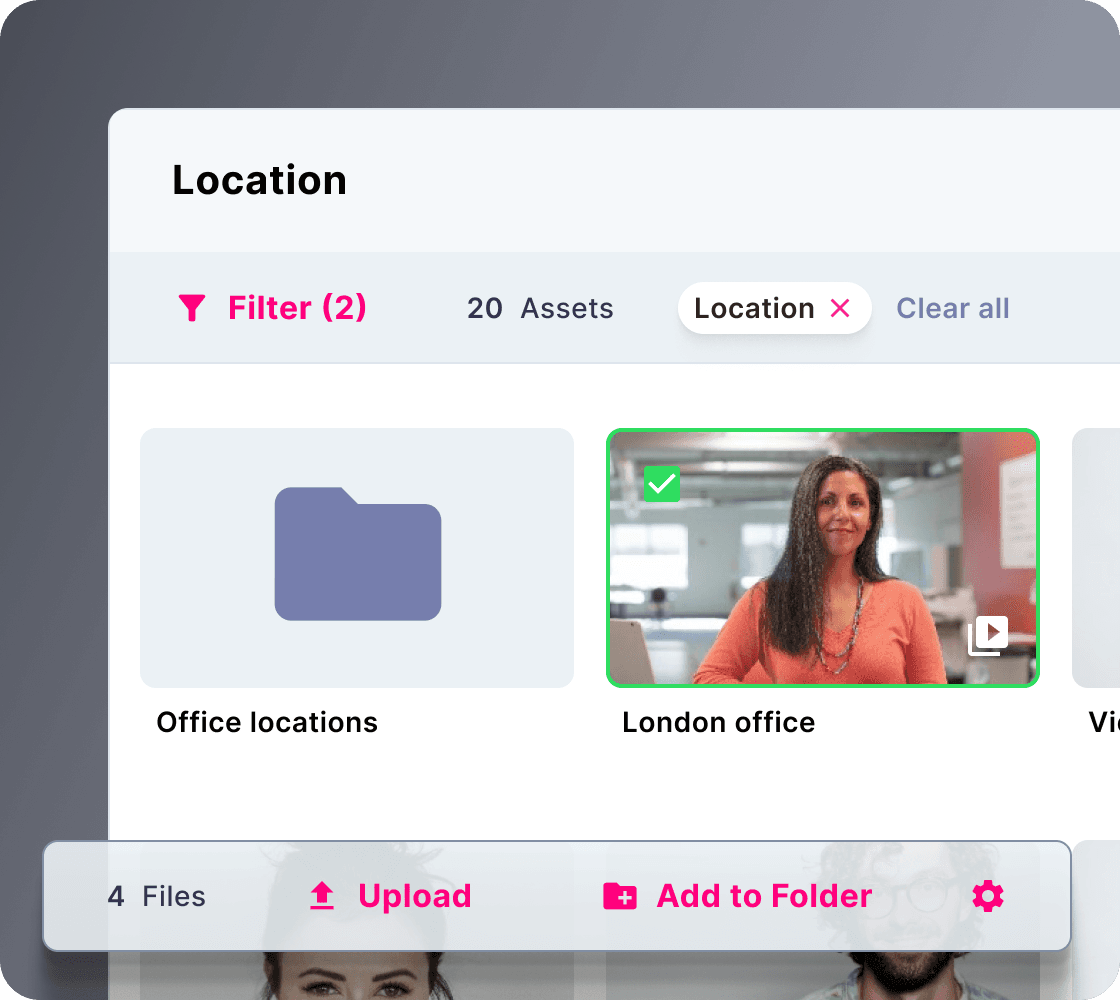This screenshot has width=1120, height=1000.
Task: Click the 4 Files selection count
Action: 157,896
